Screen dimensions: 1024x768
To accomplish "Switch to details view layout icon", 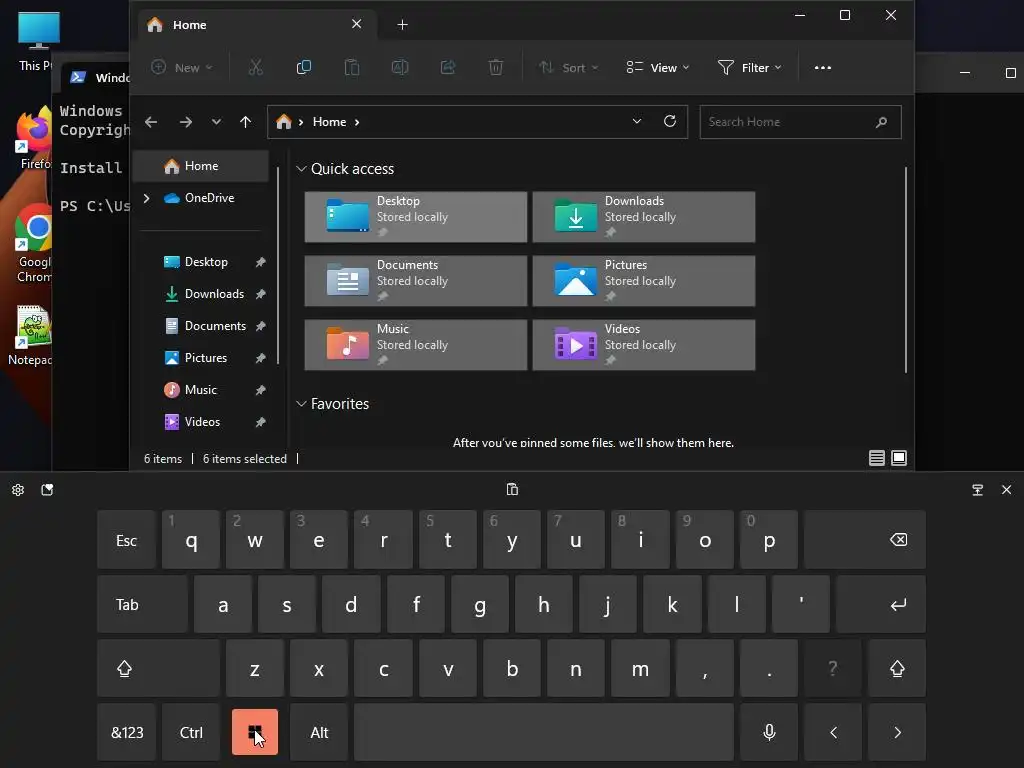I will [877, 458].
